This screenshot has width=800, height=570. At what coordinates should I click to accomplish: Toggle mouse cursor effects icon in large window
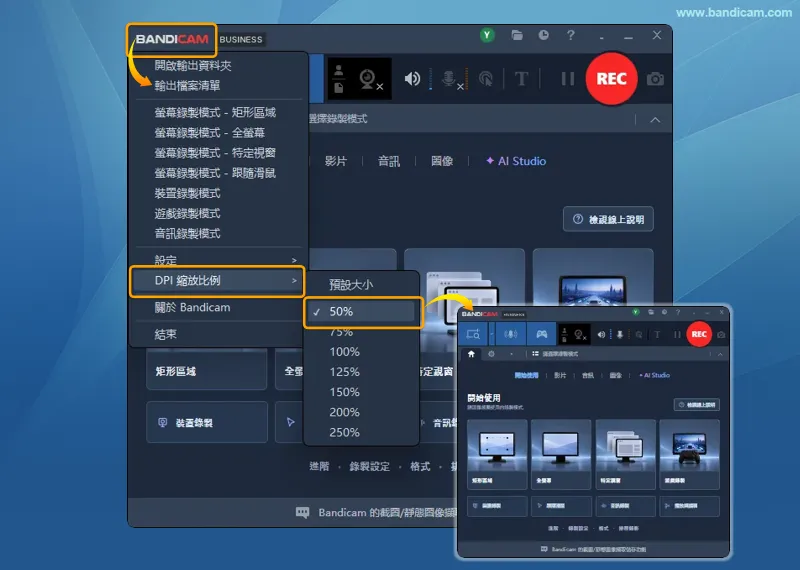[486, 79]
